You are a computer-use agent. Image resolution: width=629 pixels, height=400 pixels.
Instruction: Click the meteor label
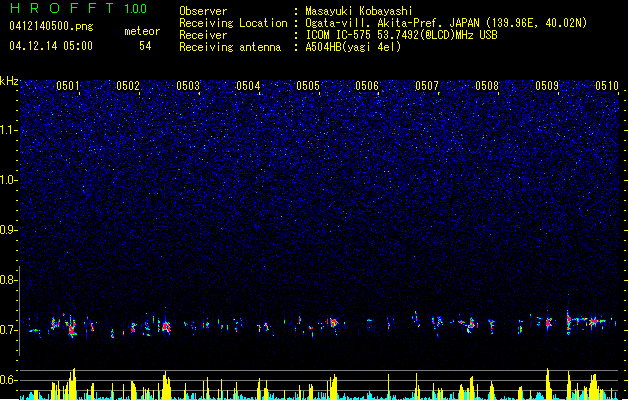click(142, 31)
